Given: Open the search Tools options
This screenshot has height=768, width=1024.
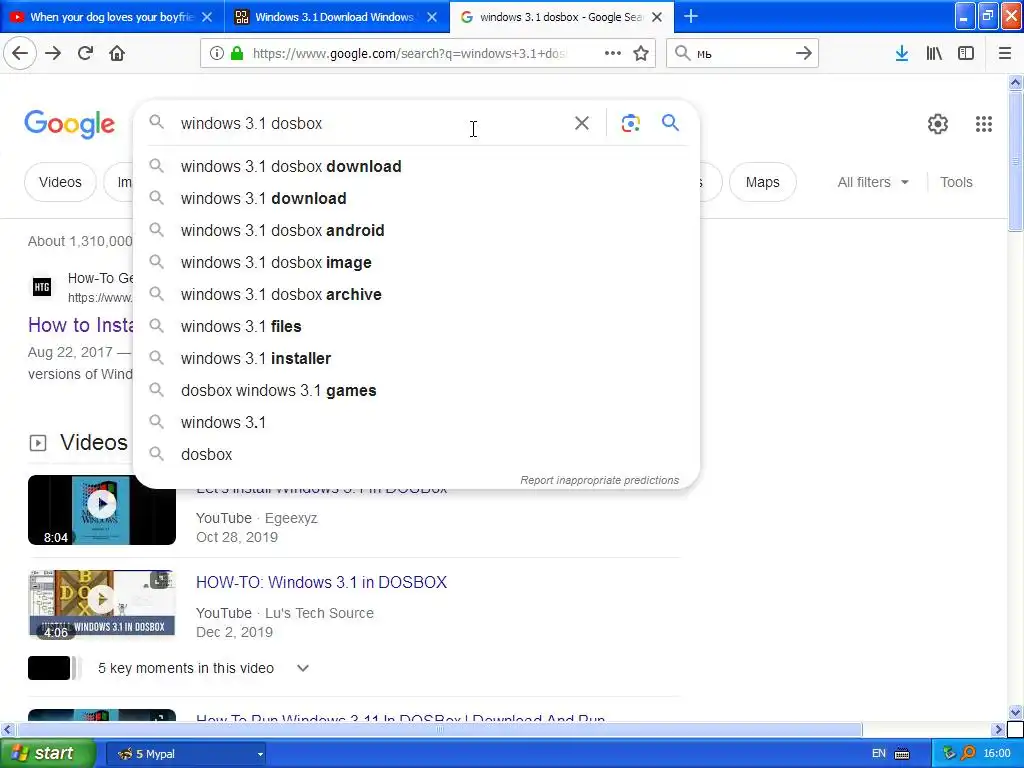Looking at the screenshot, I should pyautogui.click(x=955, y=182).
